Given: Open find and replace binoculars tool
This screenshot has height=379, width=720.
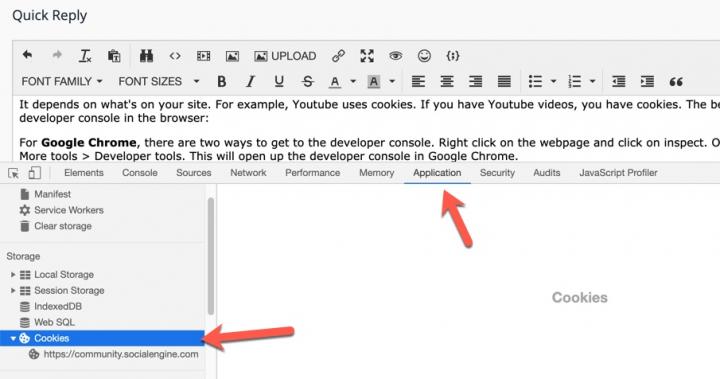Looking at the screenshot, I should pos(146,56).
